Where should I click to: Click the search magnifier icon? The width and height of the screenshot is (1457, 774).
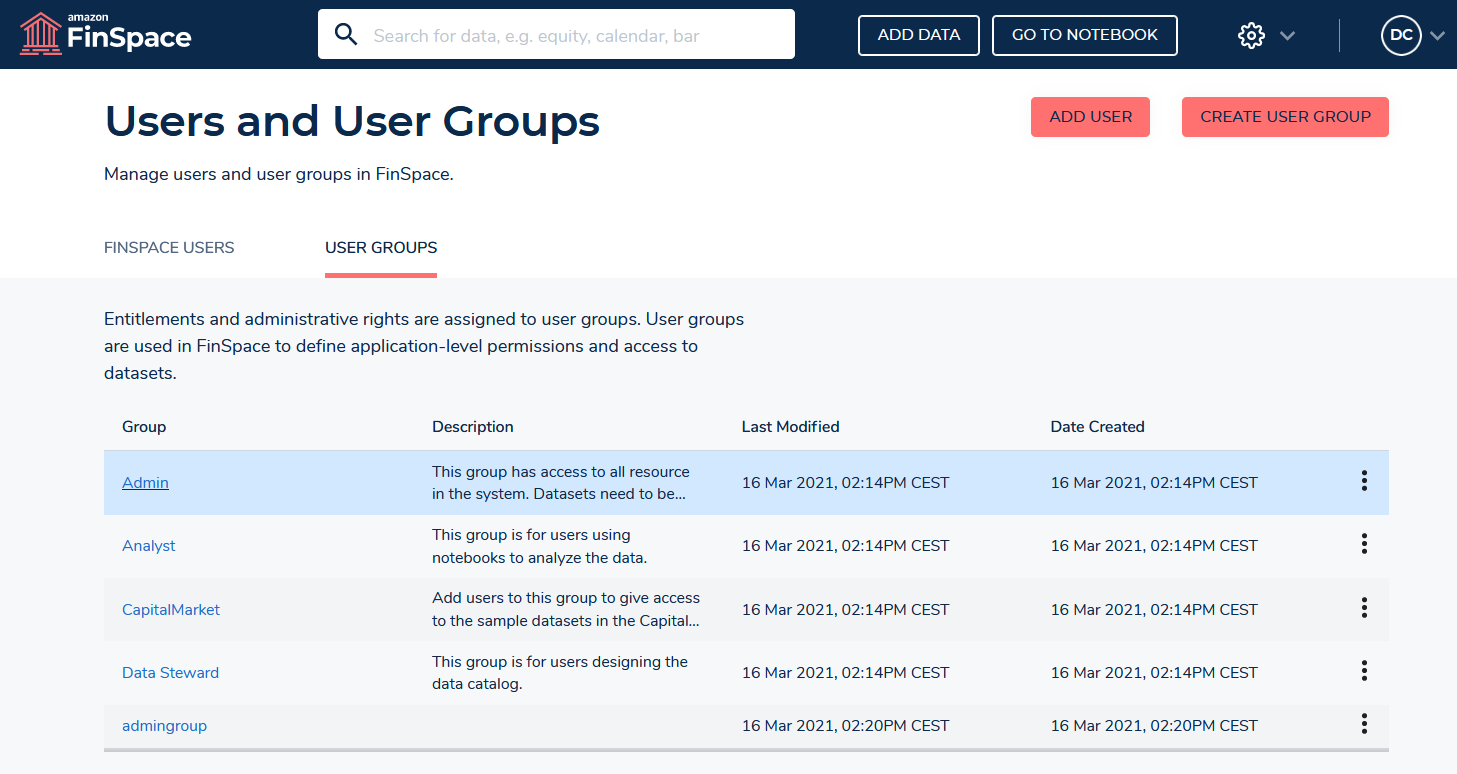[346, 35]
